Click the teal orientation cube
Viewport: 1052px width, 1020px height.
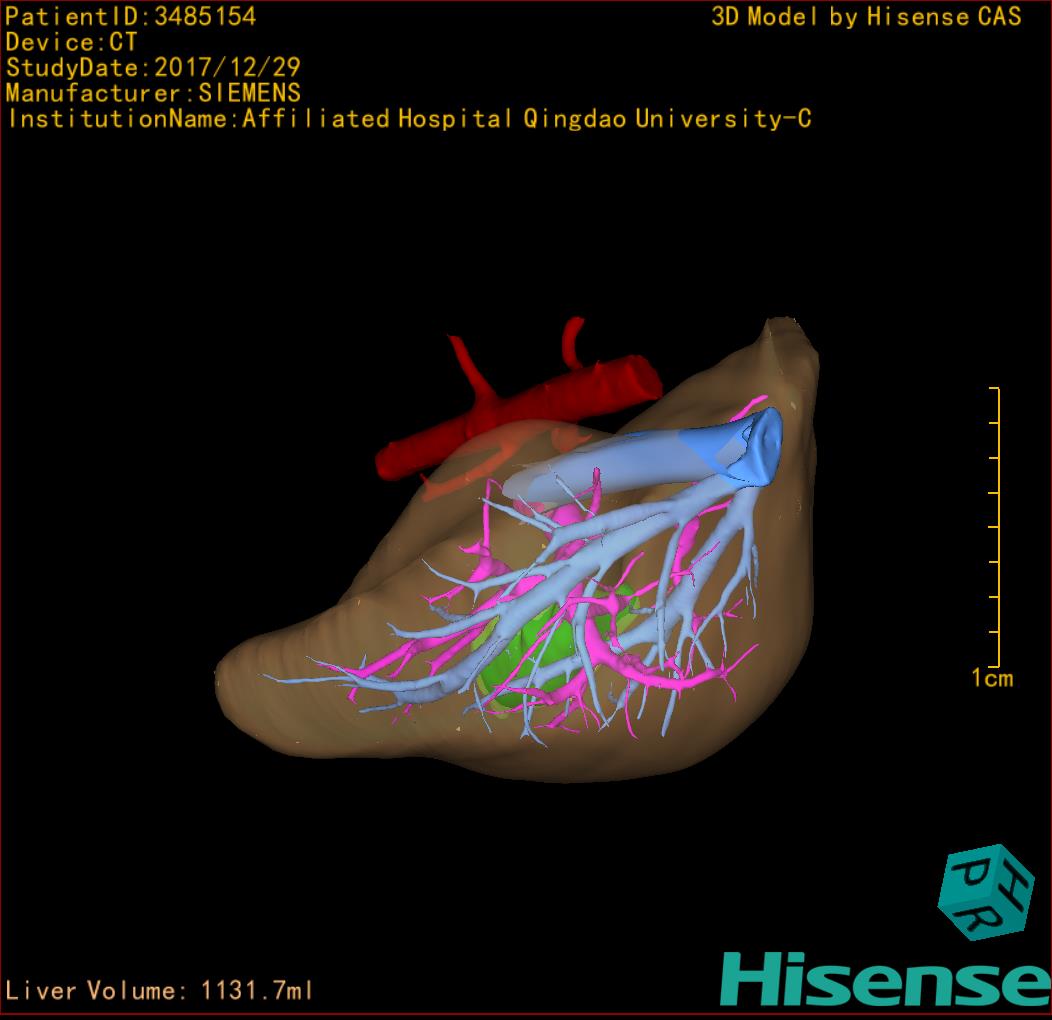985,892
